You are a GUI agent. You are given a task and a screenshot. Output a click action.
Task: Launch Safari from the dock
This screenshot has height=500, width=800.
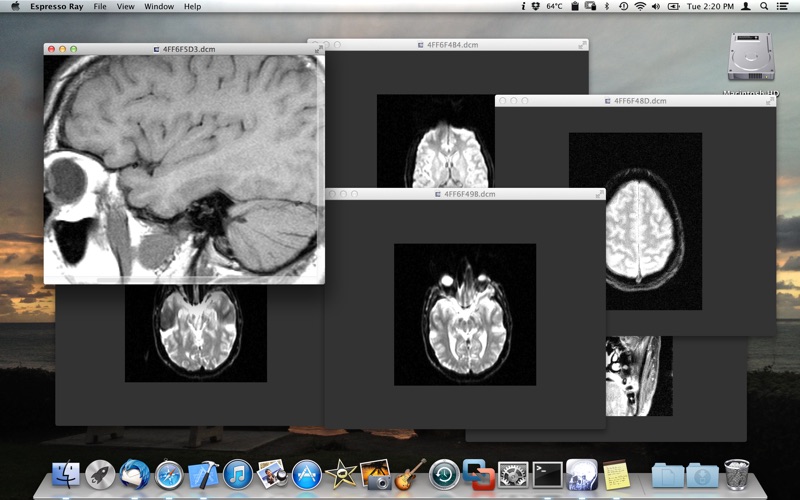pos(168,474)
